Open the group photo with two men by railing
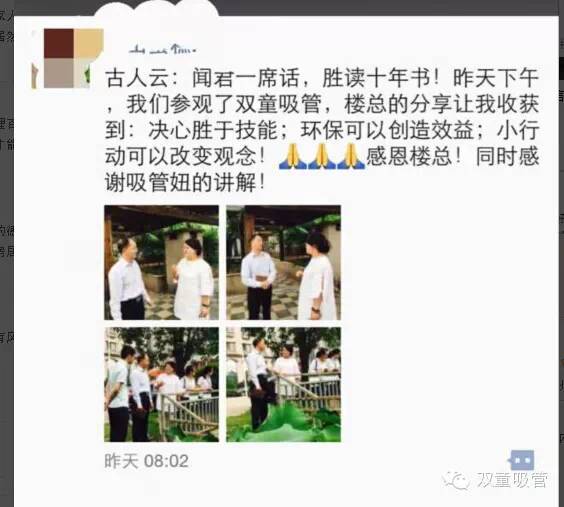Viewport: 564px width, 507px height. pos(162,384)
